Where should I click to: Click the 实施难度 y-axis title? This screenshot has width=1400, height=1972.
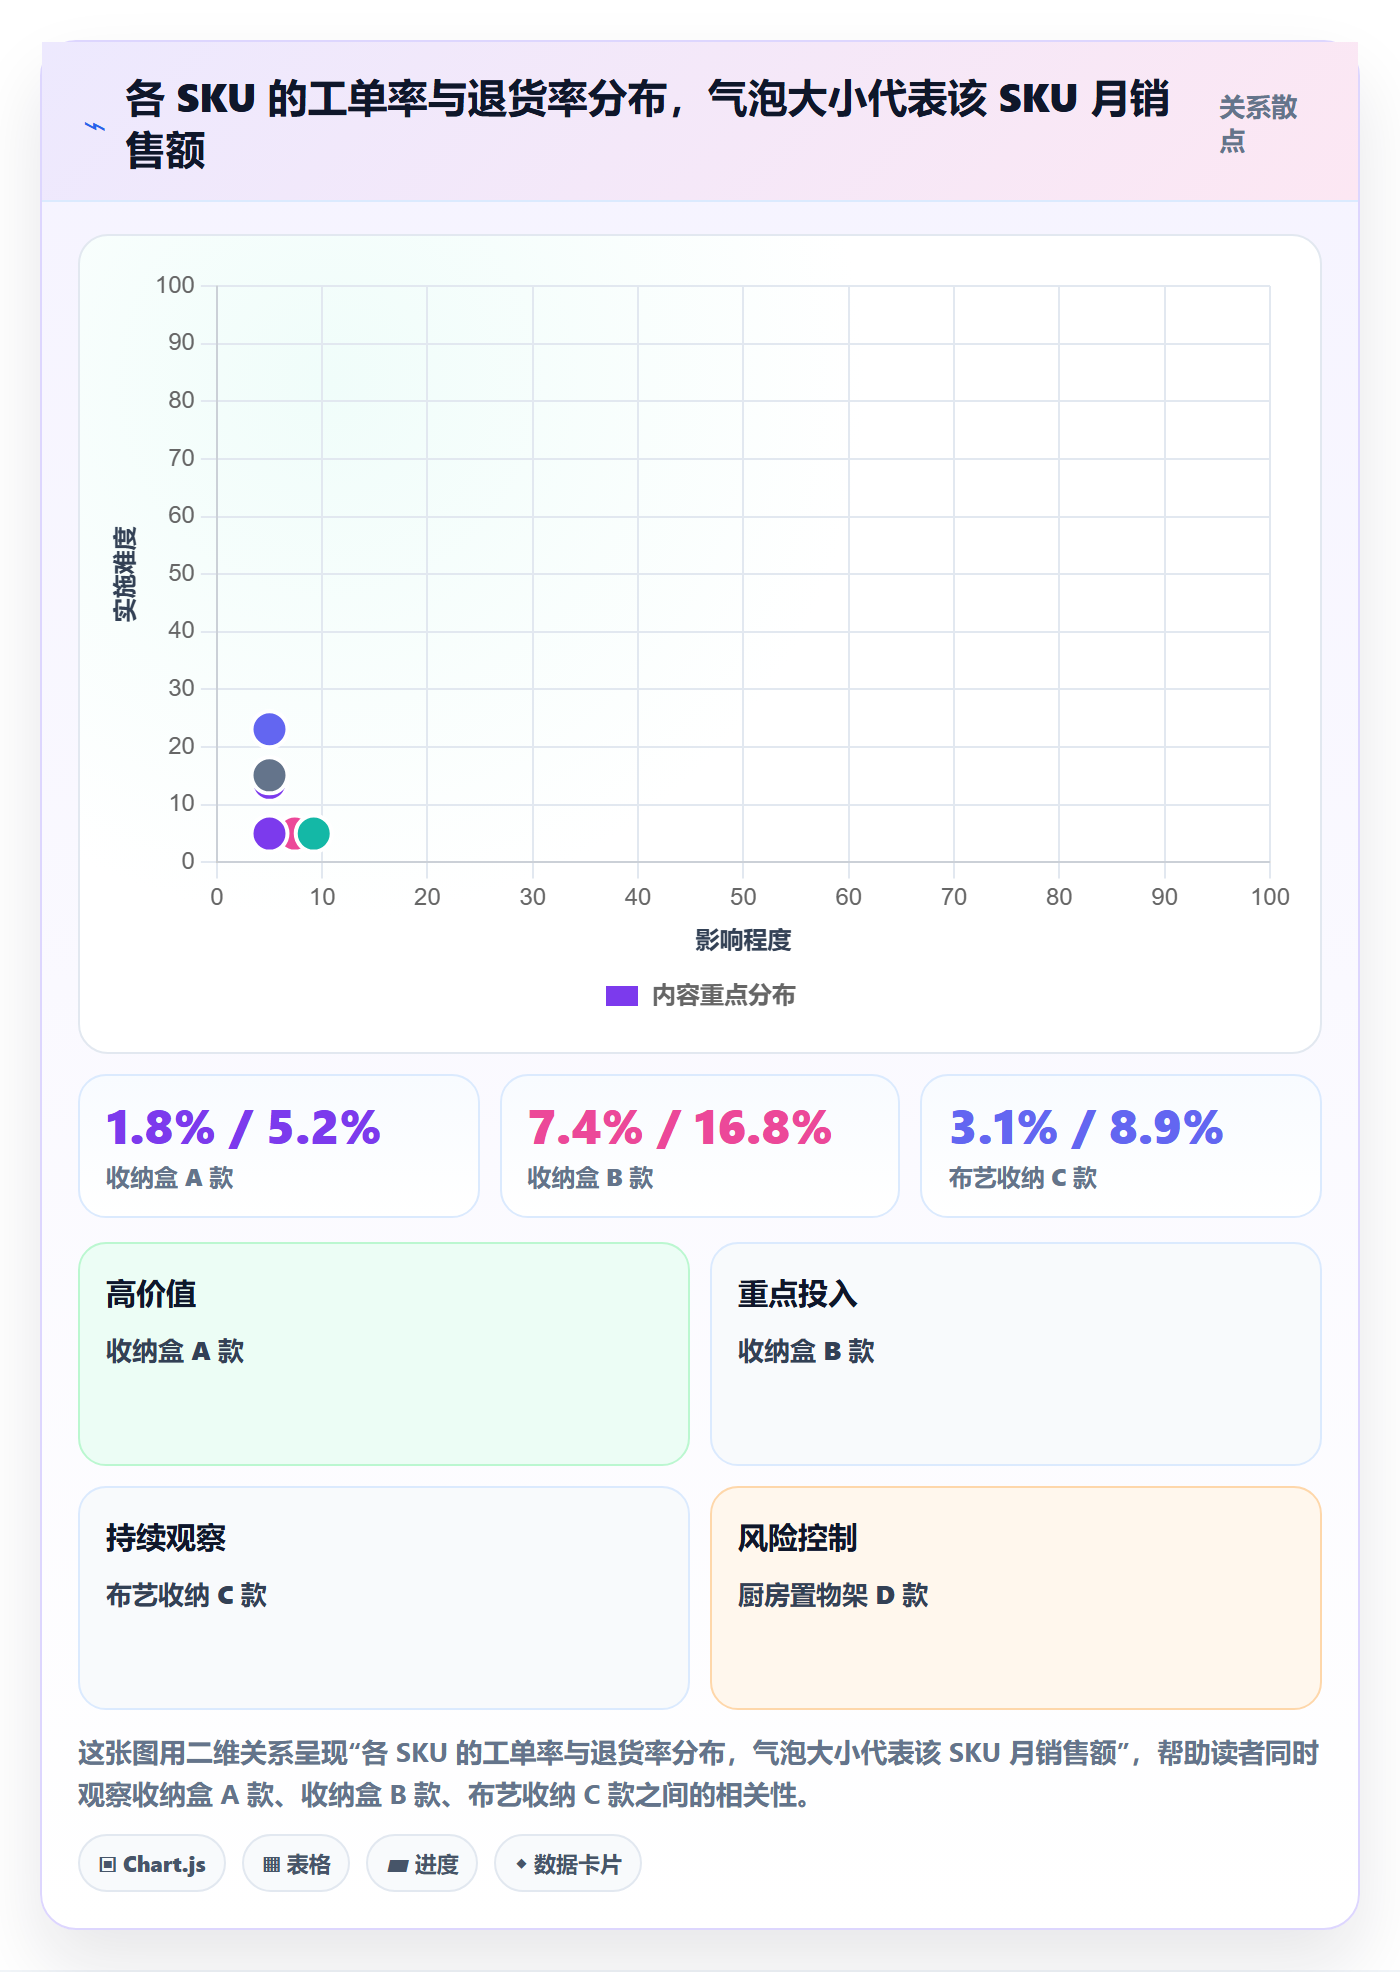[x=125, y=574]
